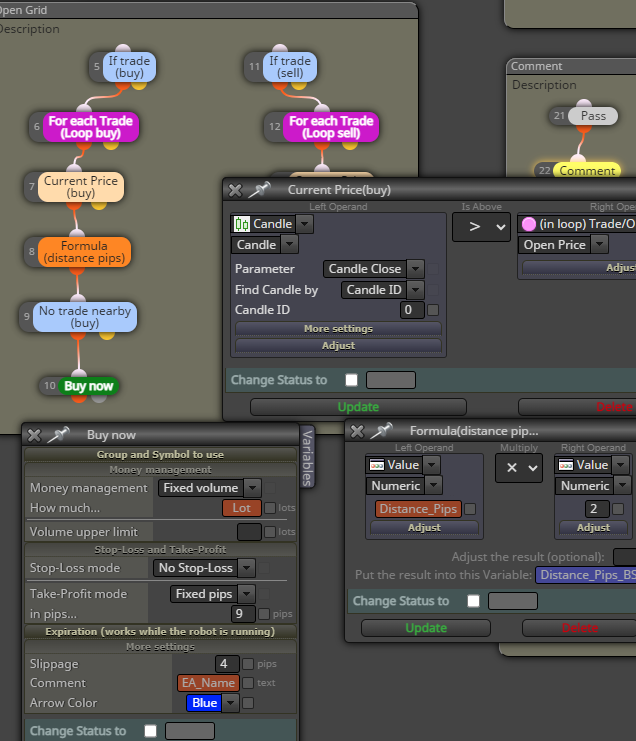The height and width of the screenshot is (741, 636).
Task: Click Update in Current Price(buy) panel
Action: click(x=358, y=407)
